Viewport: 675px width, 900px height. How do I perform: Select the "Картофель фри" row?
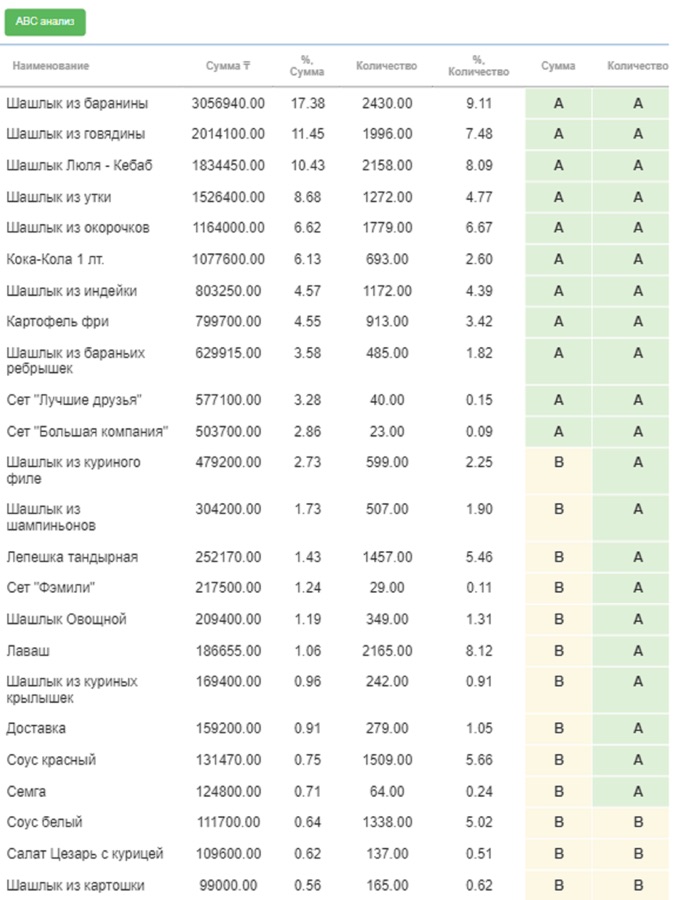(x=58, y=322)
